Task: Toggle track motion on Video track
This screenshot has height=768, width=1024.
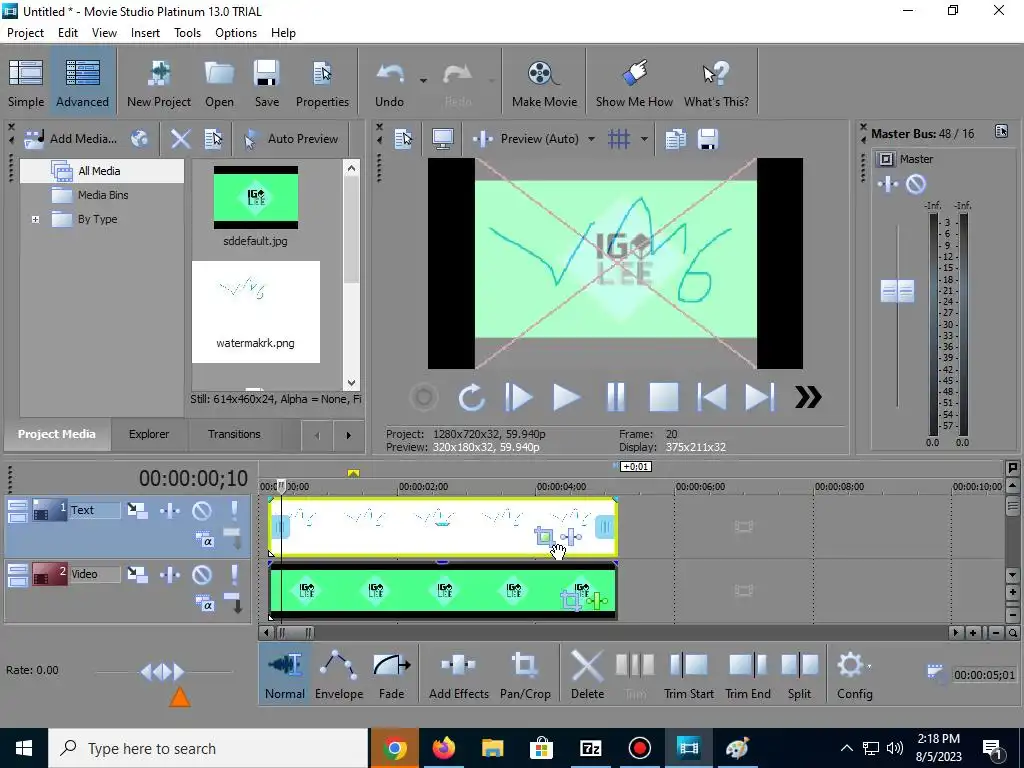Action: (x=137, y=574)
